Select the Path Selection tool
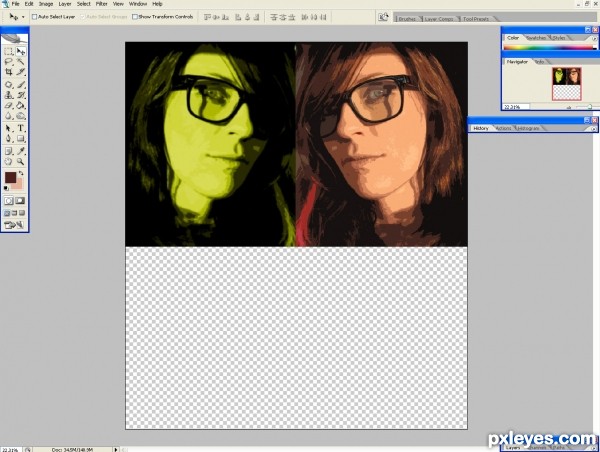Viewport: 600px width, 452px height. coord(9,128)
